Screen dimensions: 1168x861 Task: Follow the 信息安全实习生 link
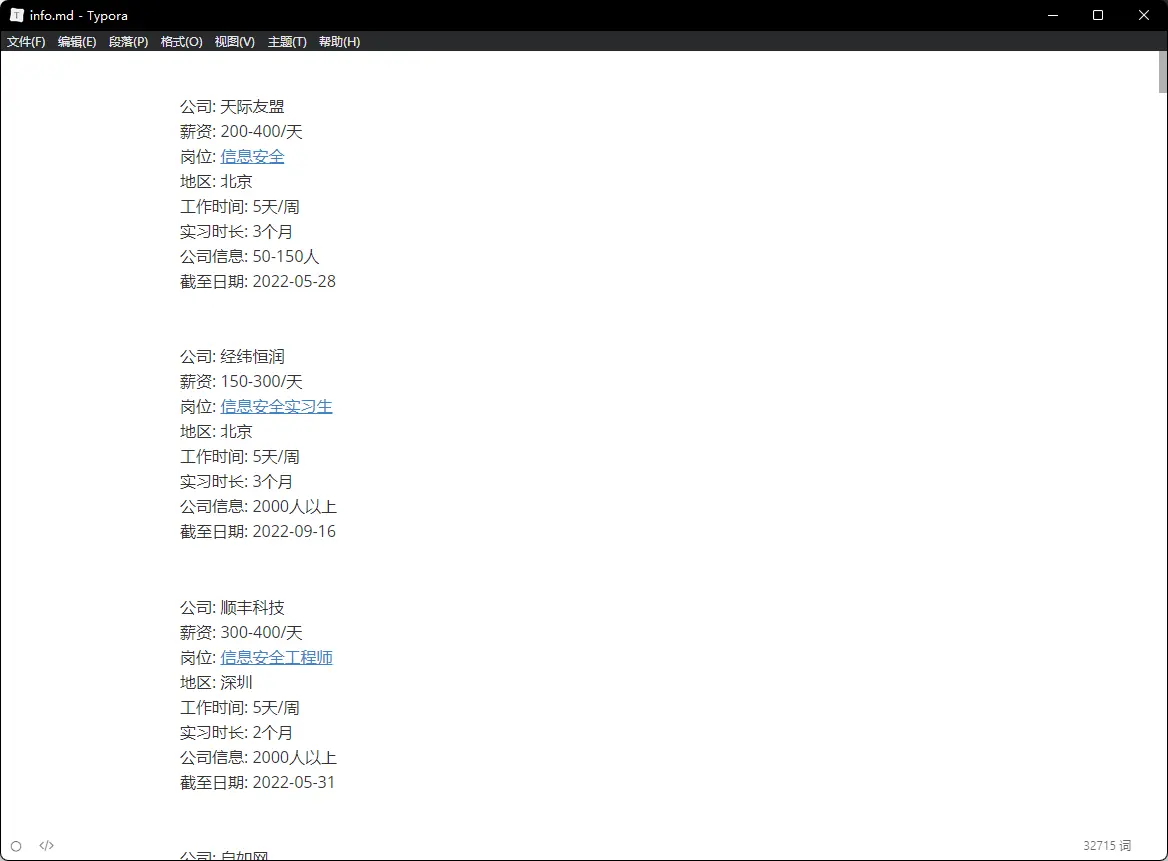click(x=276, y=407)
